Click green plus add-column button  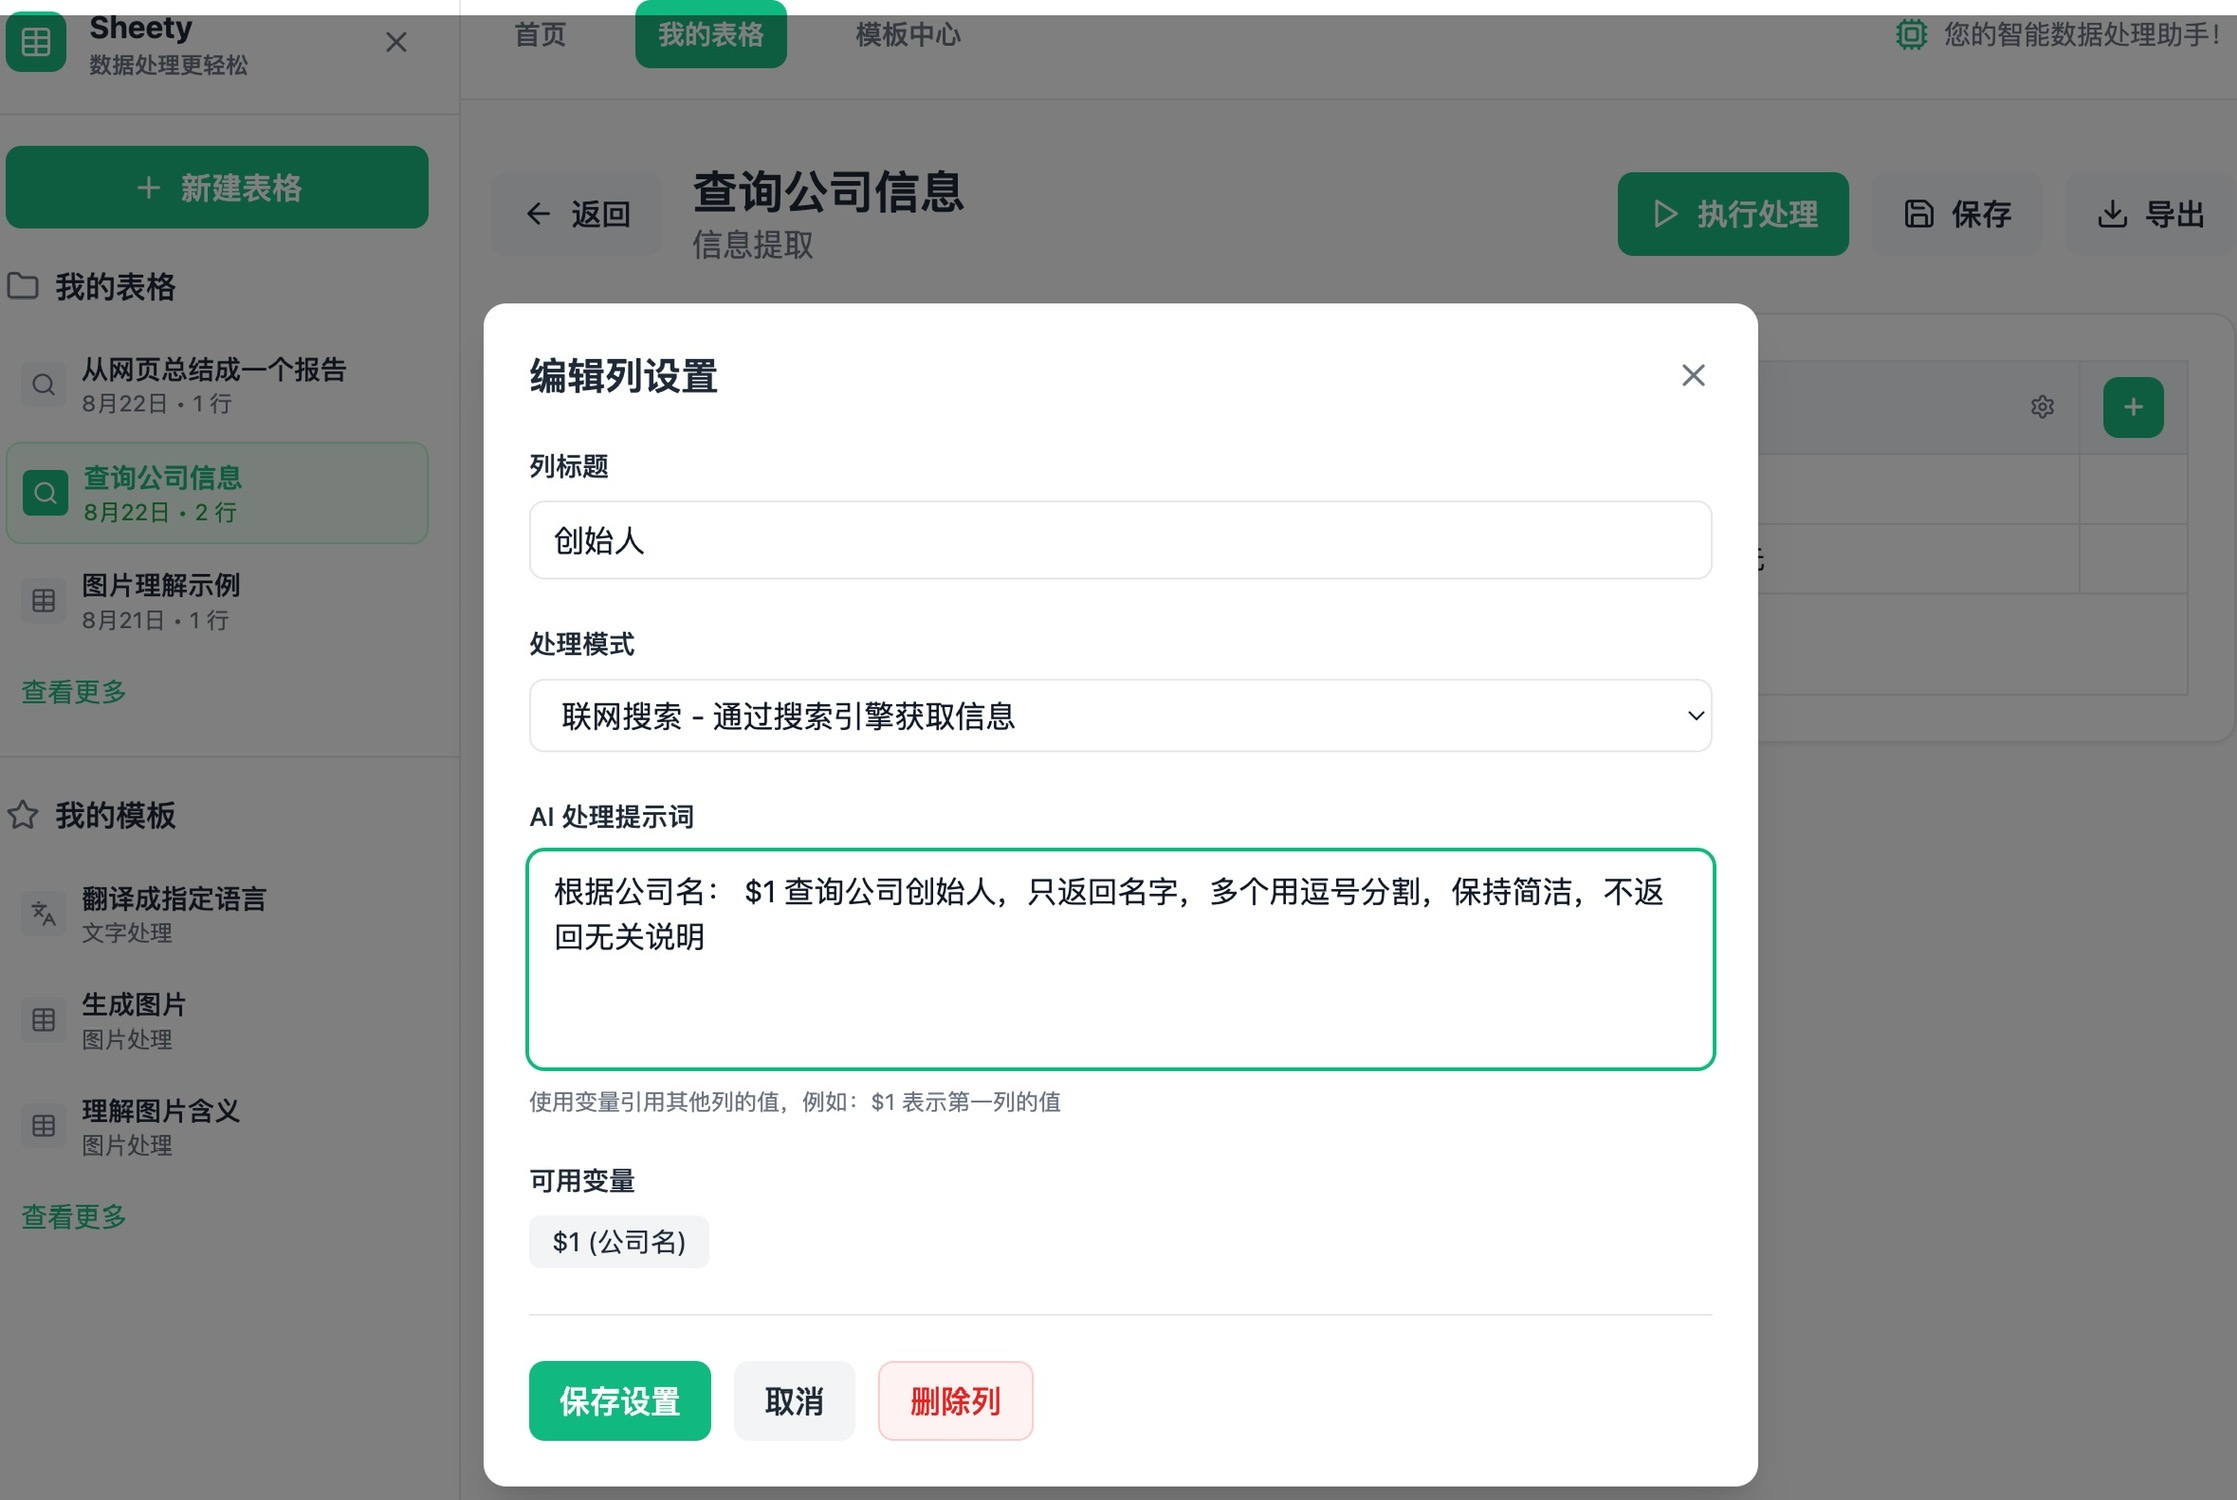(x=2132, y=407)
